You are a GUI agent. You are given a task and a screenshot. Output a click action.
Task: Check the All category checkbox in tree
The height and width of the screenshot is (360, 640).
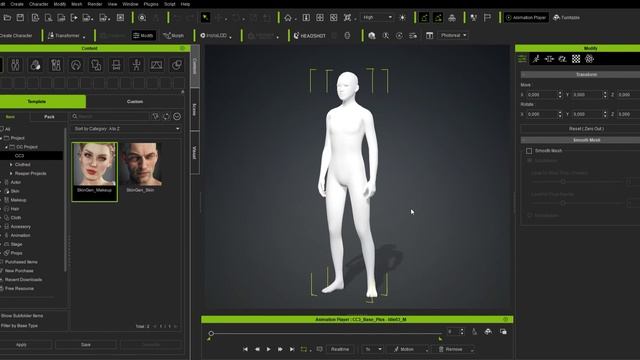(2, 129)
